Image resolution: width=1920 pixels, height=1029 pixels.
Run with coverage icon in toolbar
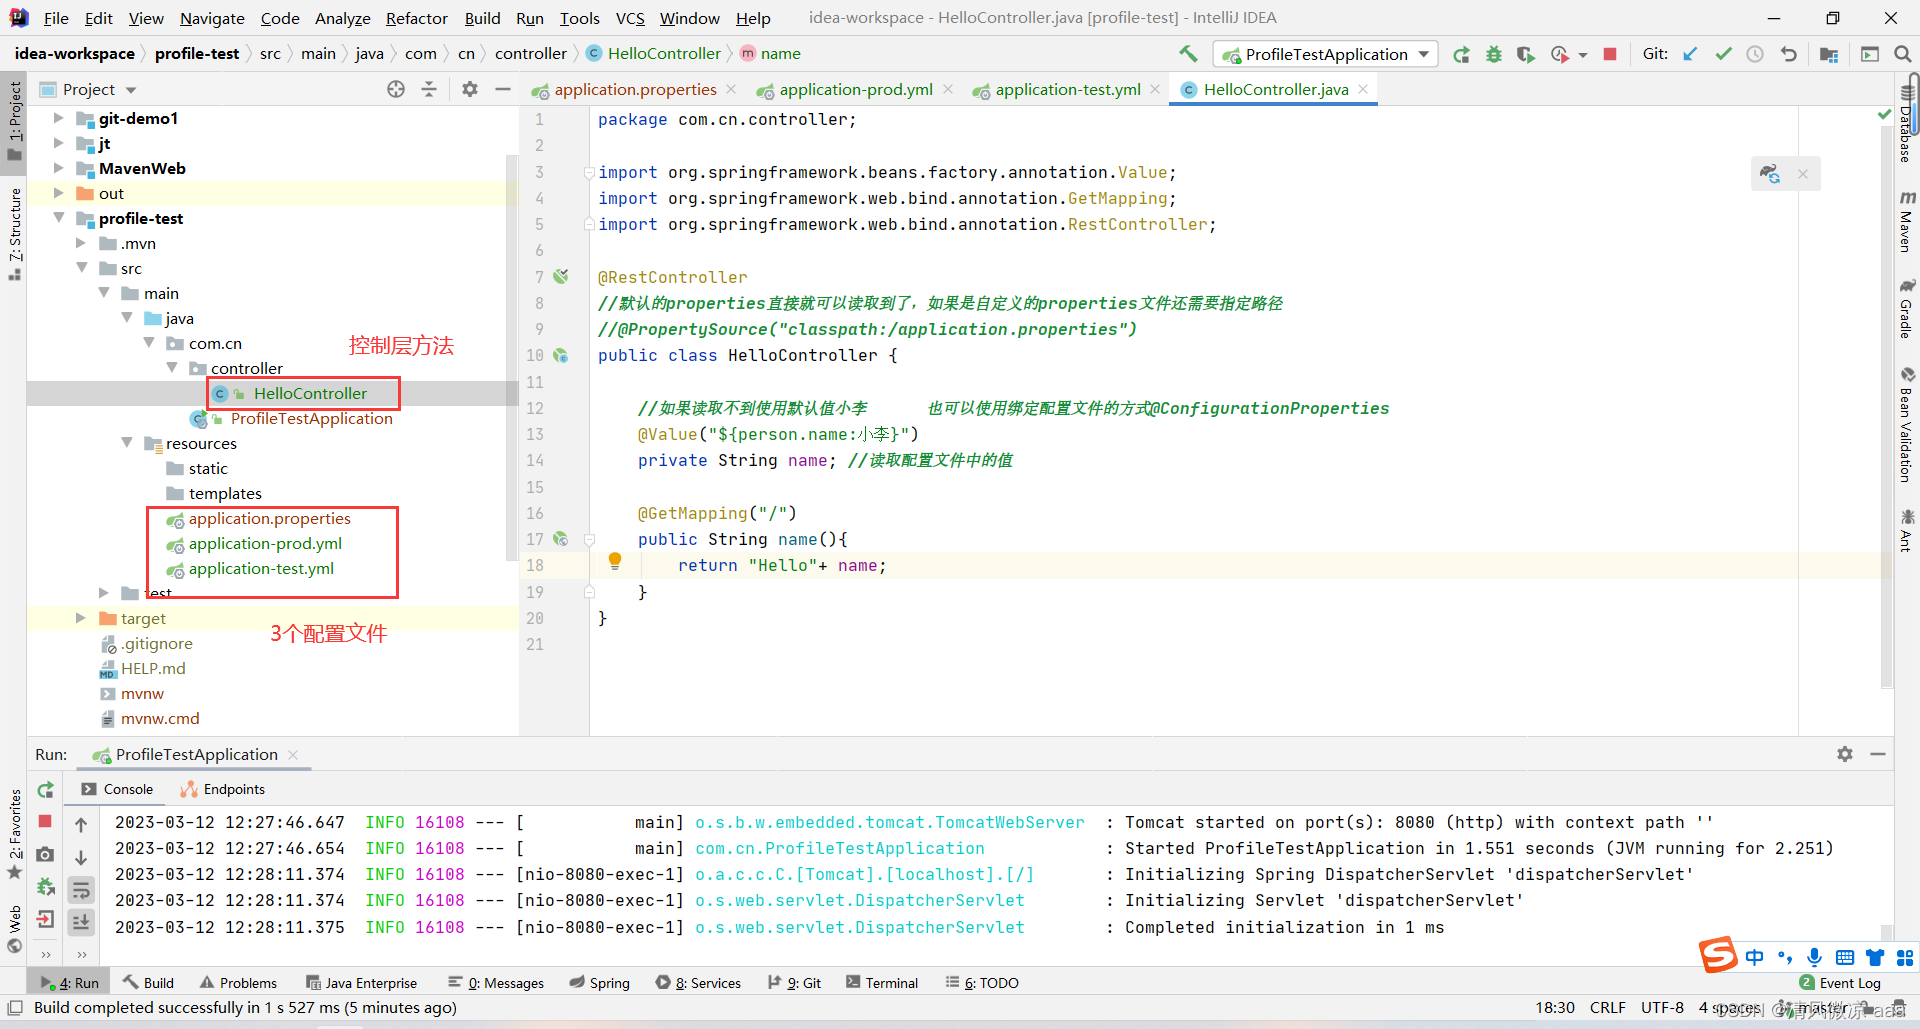click(1526, 54)
